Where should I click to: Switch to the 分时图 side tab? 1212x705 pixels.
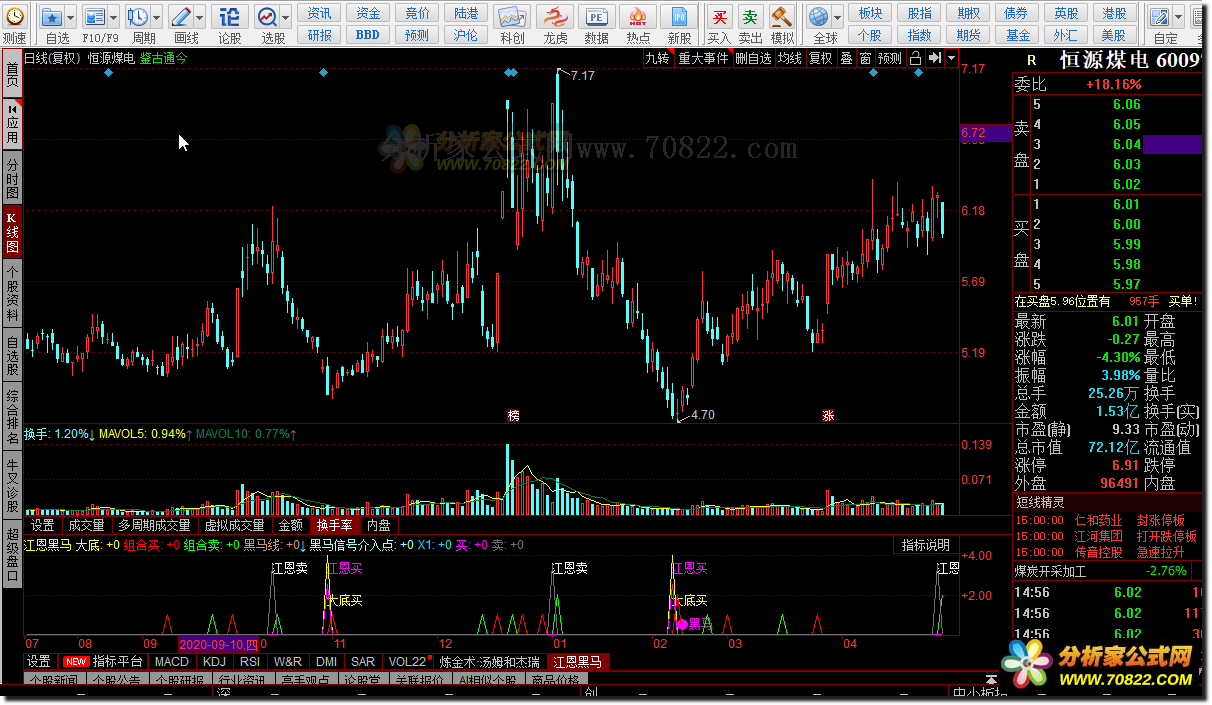coord(12,178)
